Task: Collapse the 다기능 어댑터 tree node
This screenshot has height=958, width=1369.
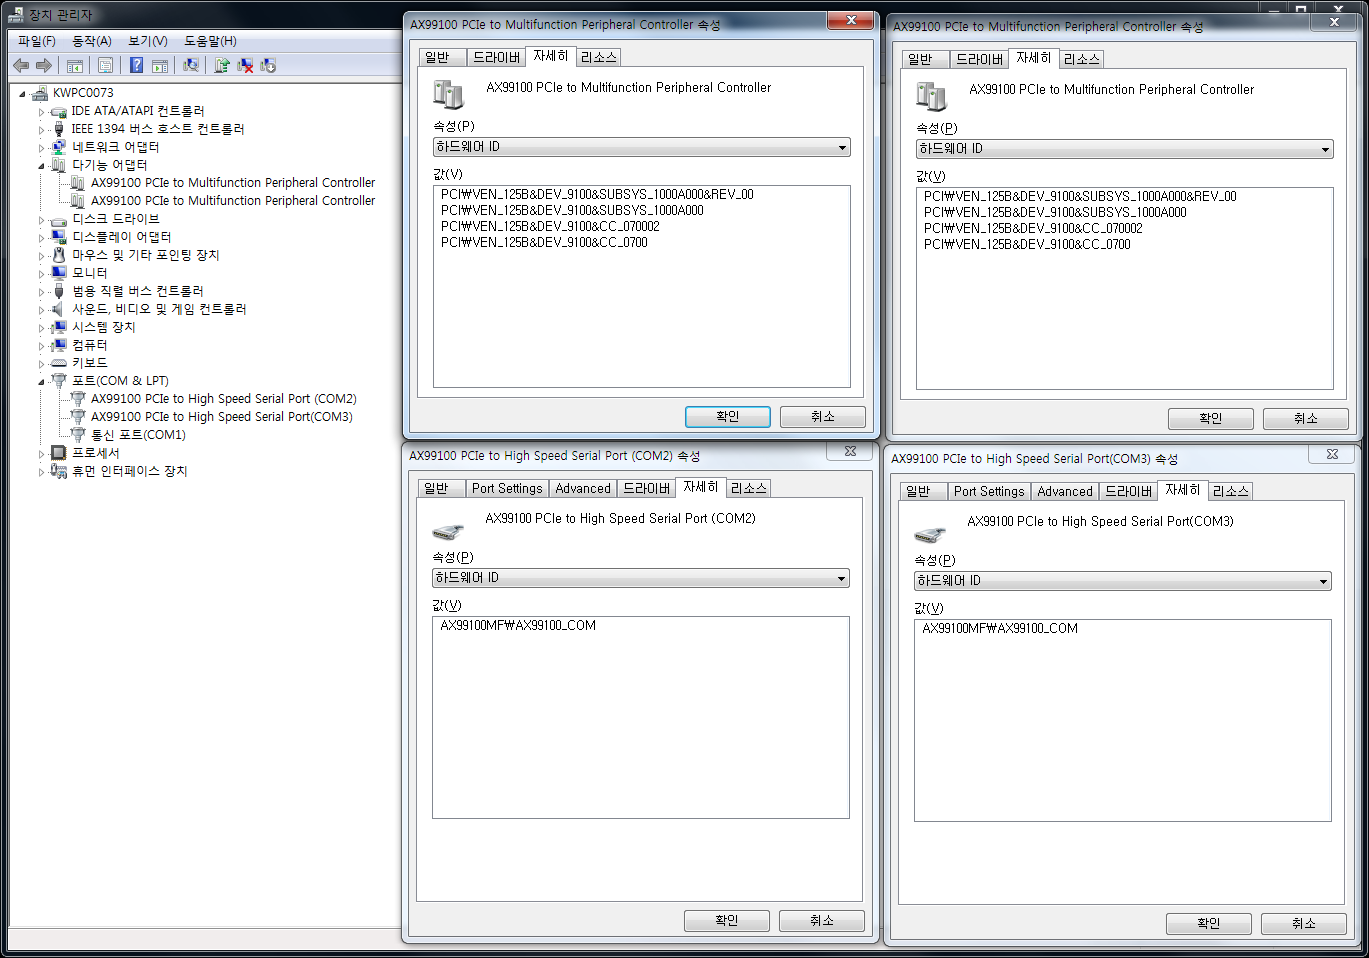Action: 42,166
